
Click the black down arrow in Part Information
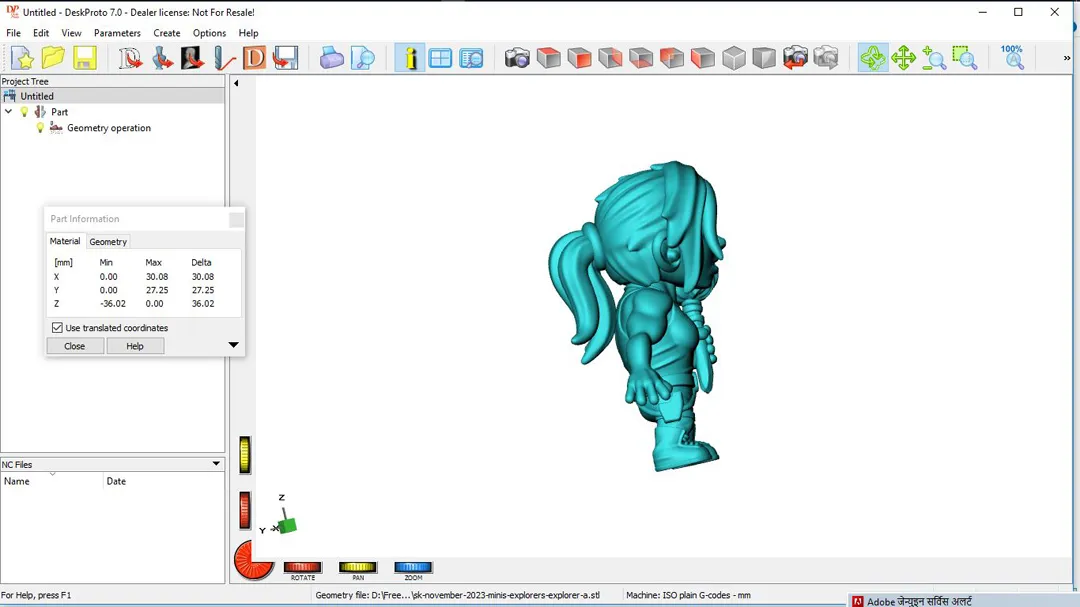[x=233, y=344]
